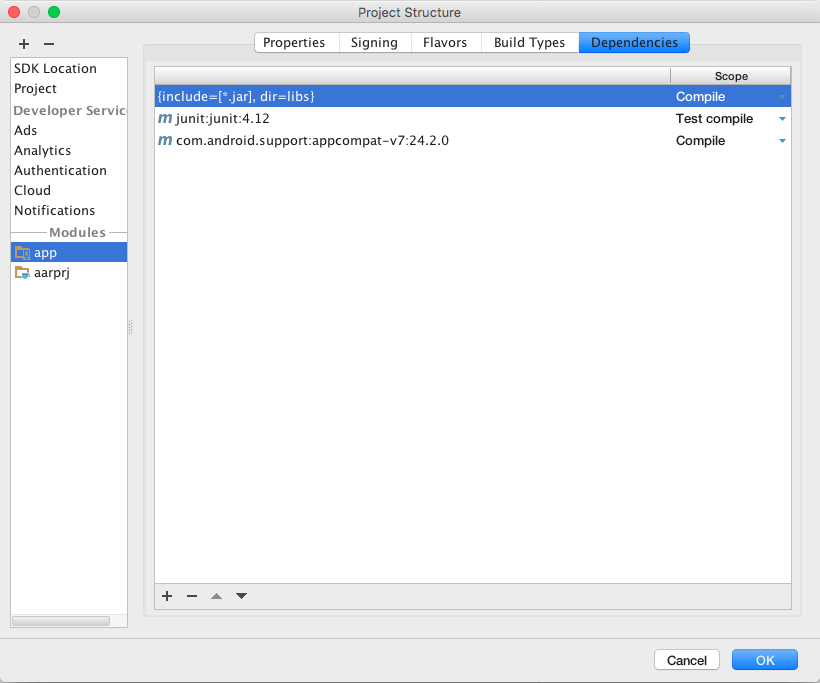Click the Maven icon beside appcompat-v7:24.2.0
The height and width of the screenshot is (683, 820).
(x=165, y=141)
